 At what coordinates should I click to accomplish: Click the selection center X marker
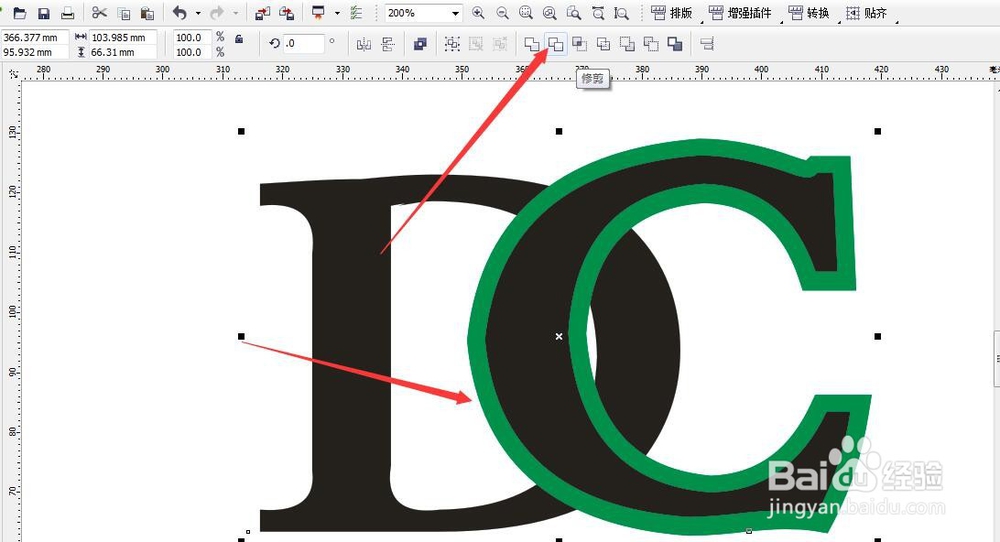tap(559, 336)
